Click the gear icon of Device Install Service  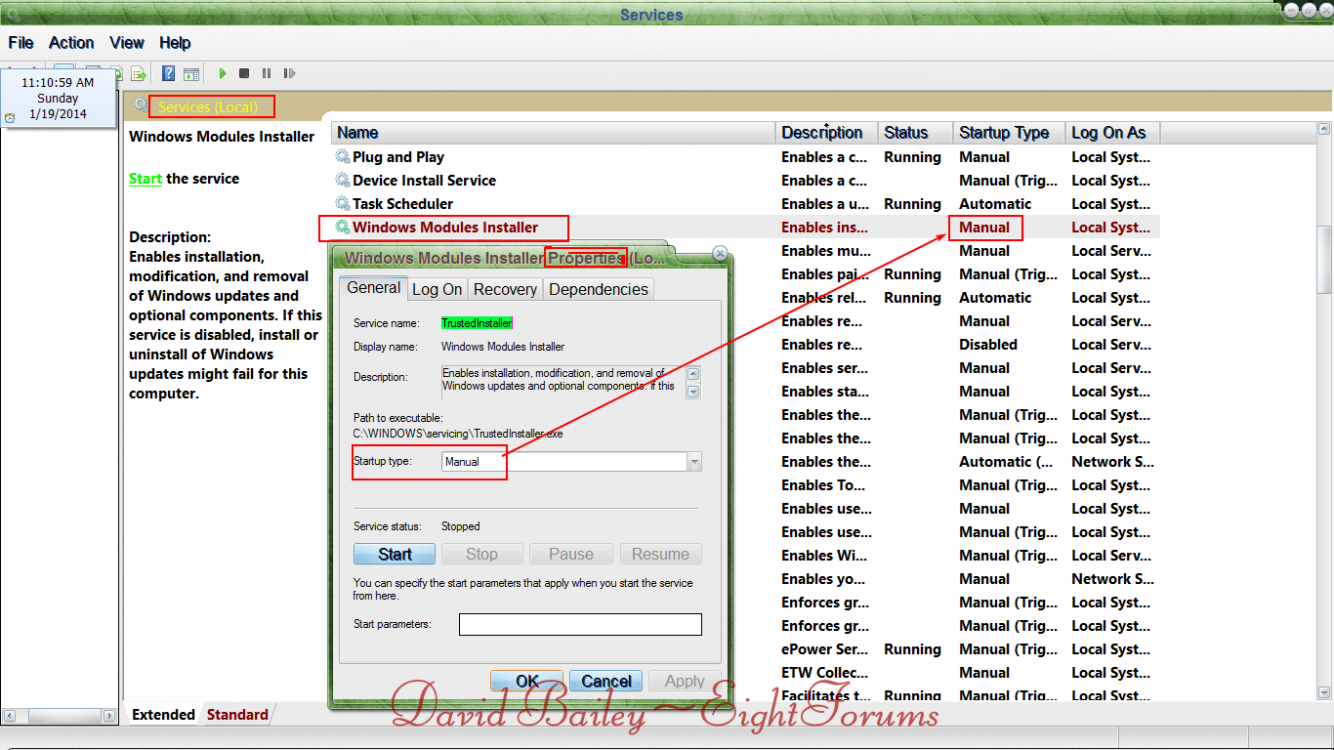pos(343,180)
